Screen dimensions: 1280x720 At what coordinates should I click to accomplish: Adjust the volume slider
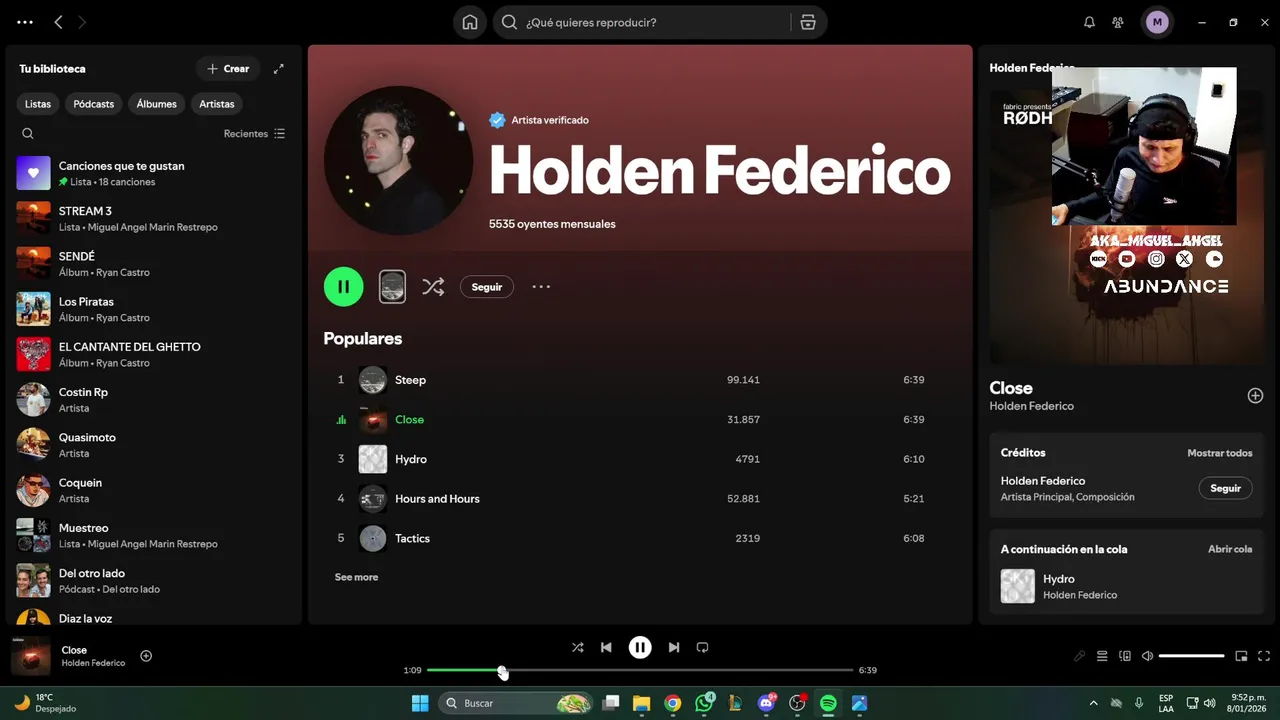point(1192,656)
